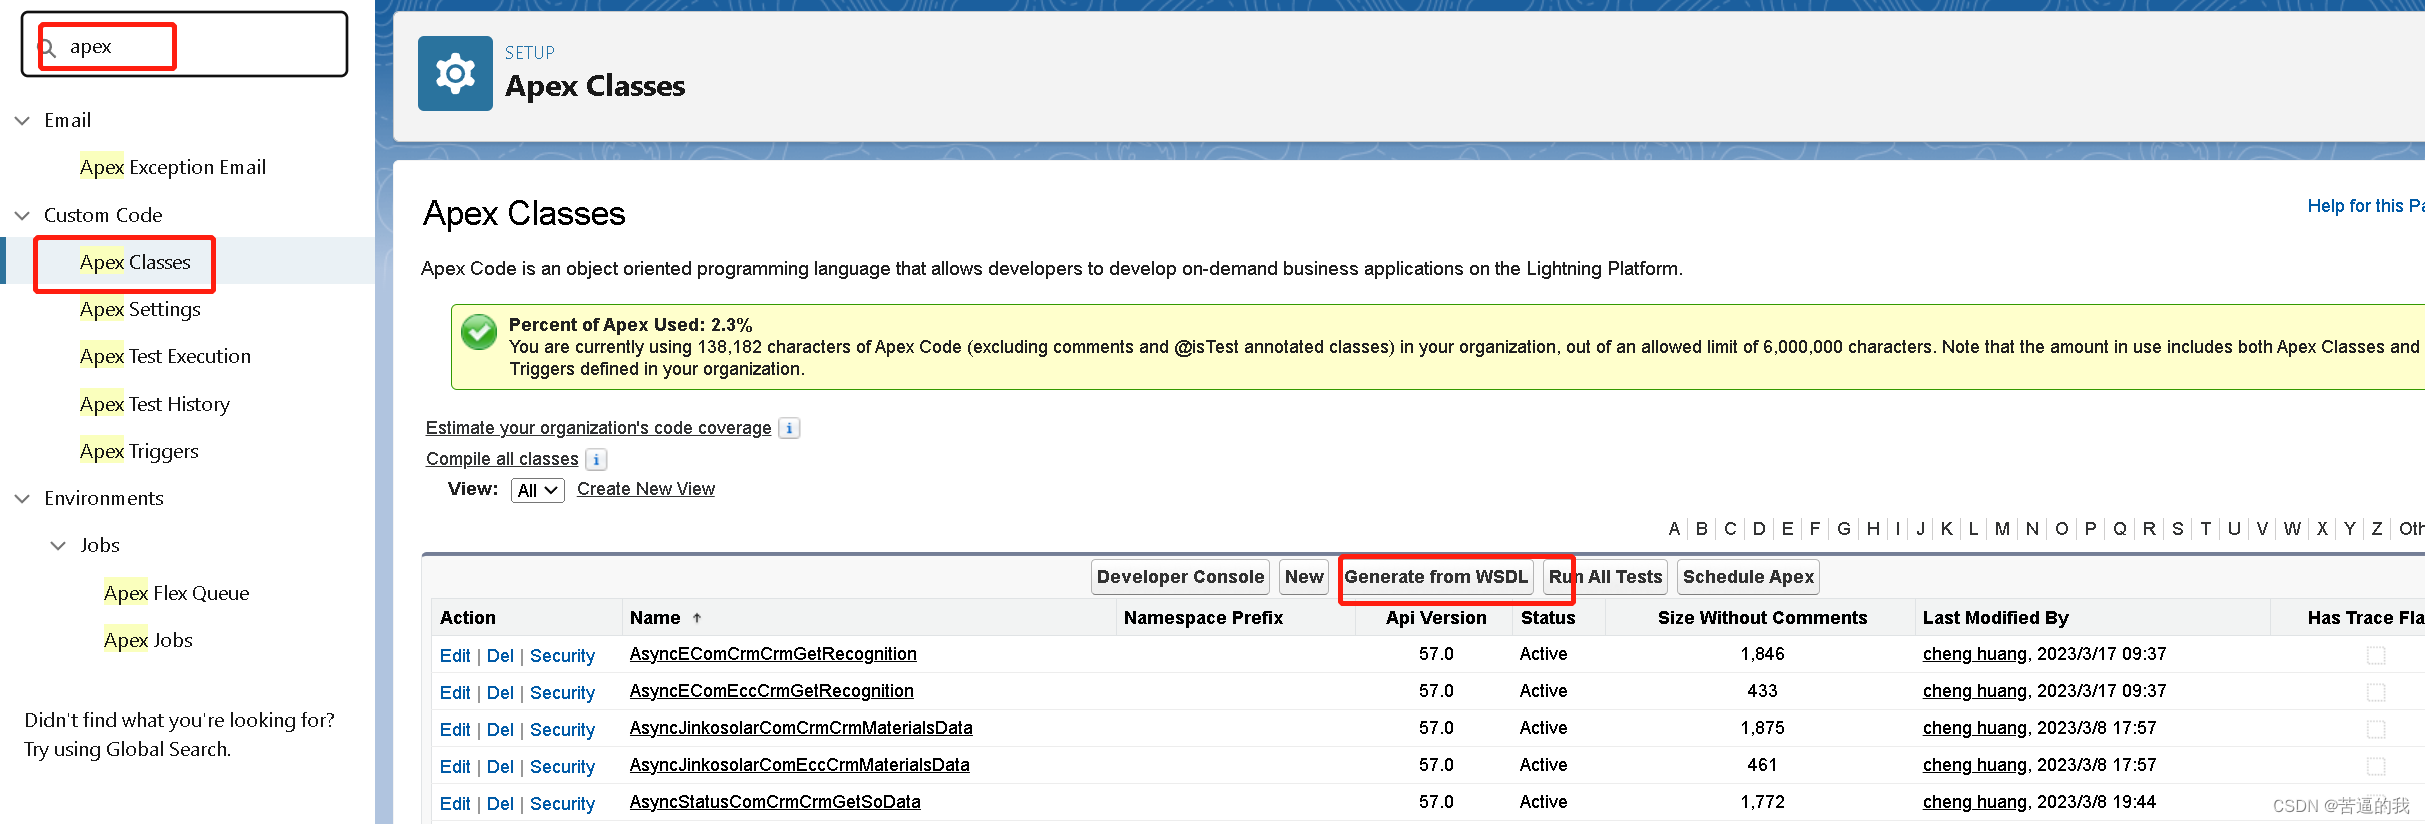
Task: Open AsyncEComEccCrmGetRecognition class name
Action: point(771,691)
